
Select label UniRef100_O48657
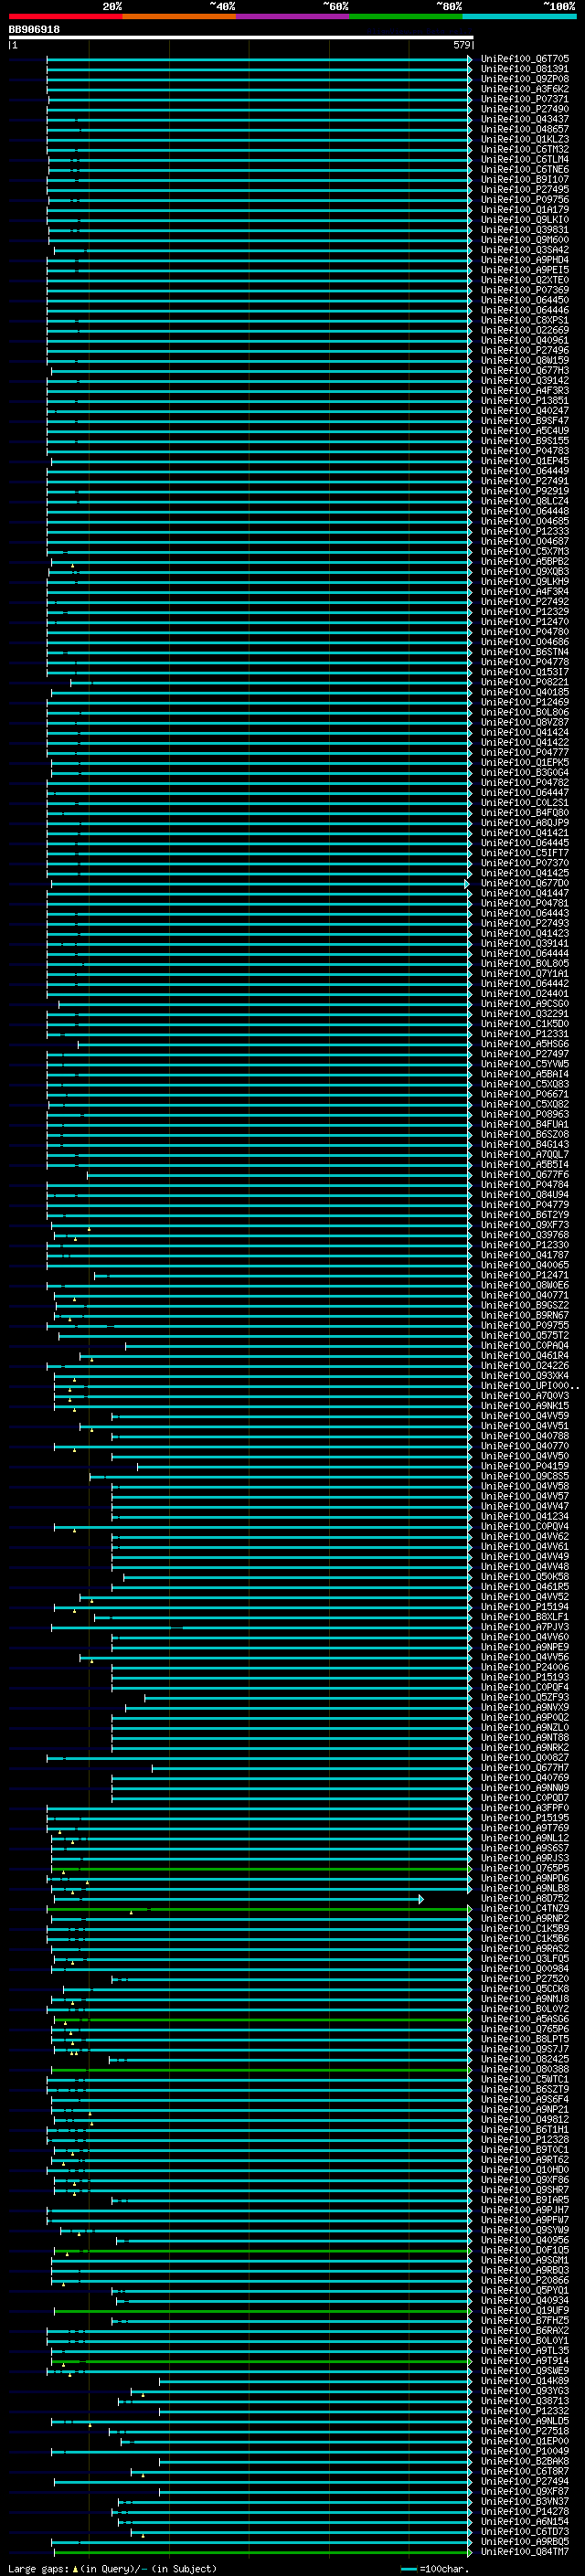tap(525, 129)
